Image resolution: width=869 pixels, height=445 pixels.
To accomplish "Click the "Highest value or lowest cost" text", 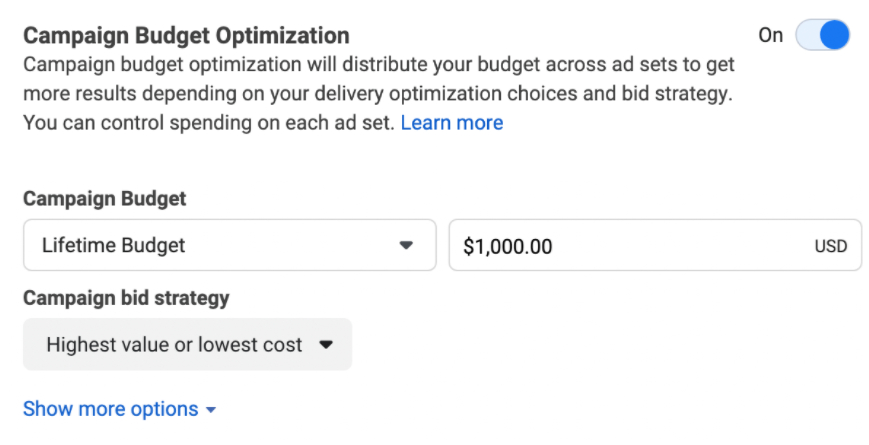I will tap(174, 345).
